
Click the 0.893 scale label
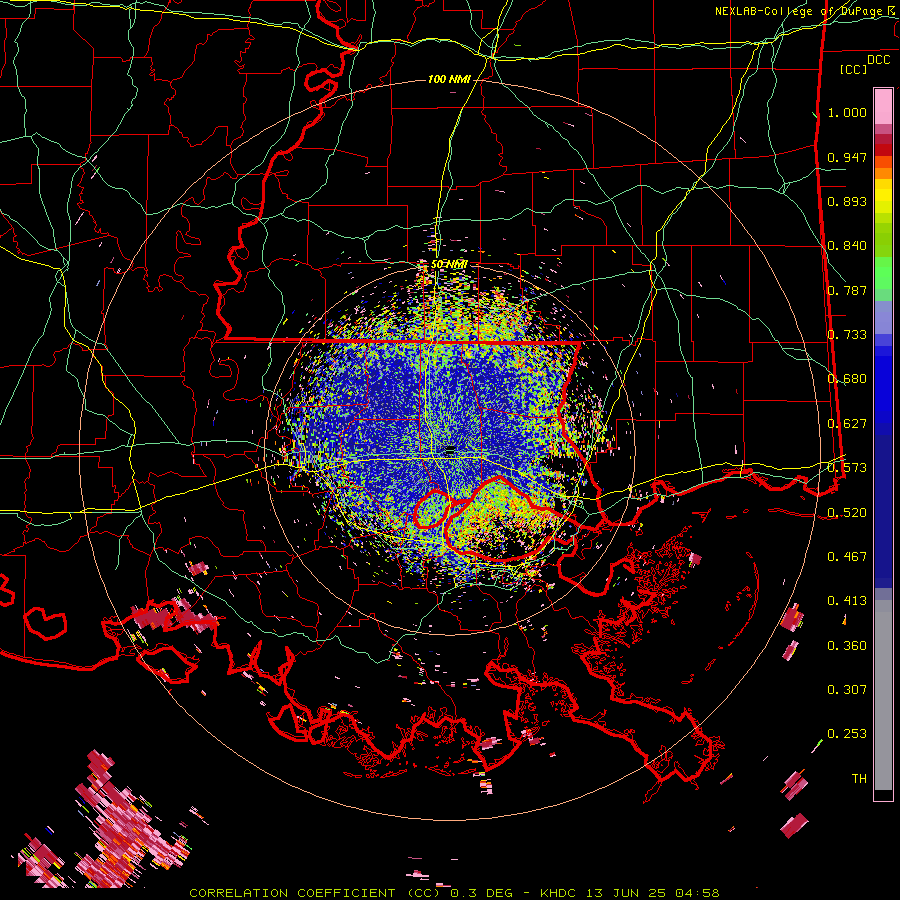[x=847, y=201]
